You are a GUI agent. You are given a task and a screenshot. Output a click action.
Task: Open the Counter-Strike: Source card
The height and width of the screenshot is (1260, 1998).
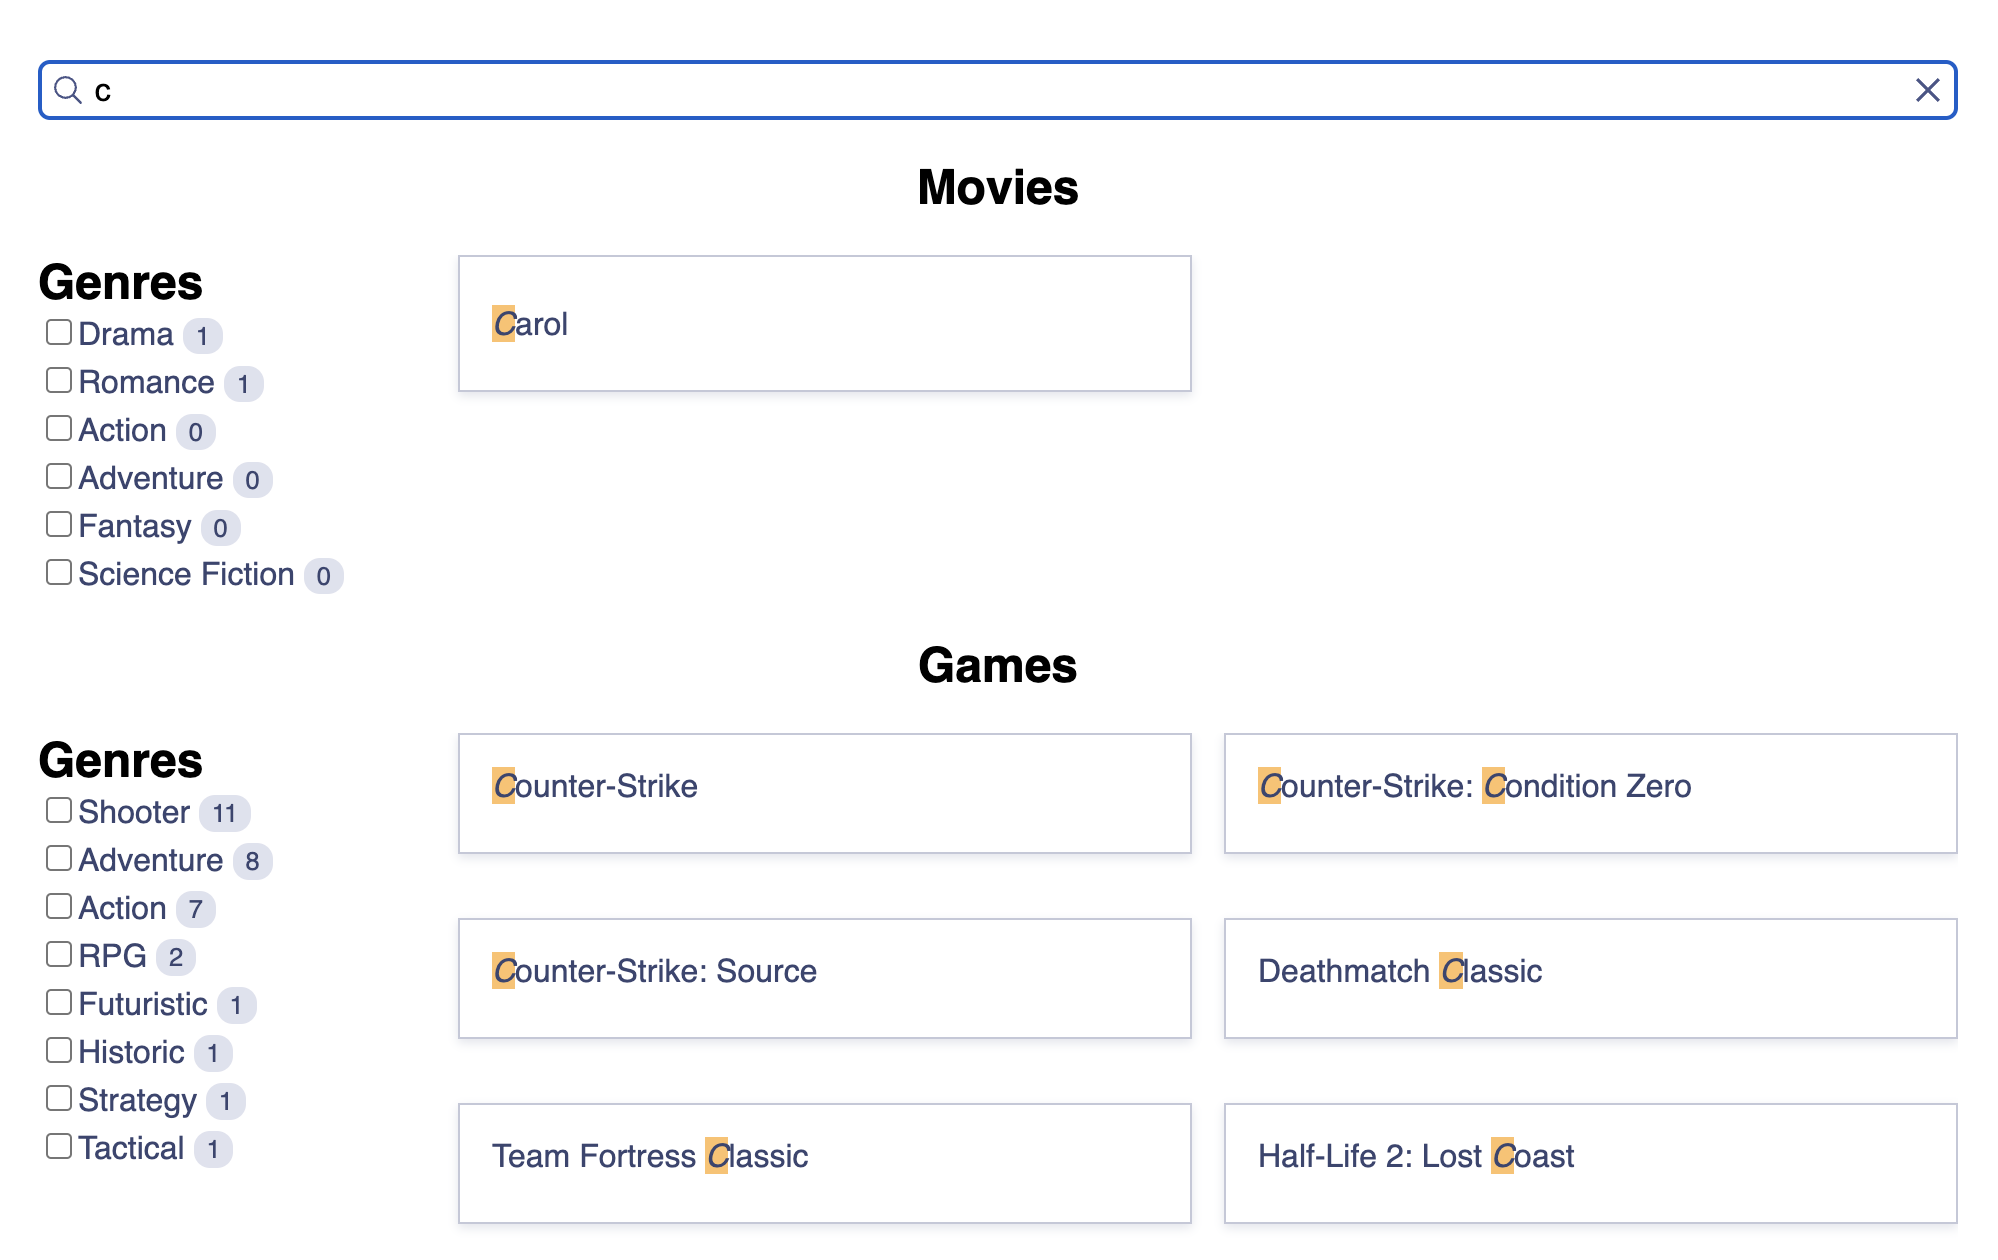pyautogui.click(x=825, y=979)
